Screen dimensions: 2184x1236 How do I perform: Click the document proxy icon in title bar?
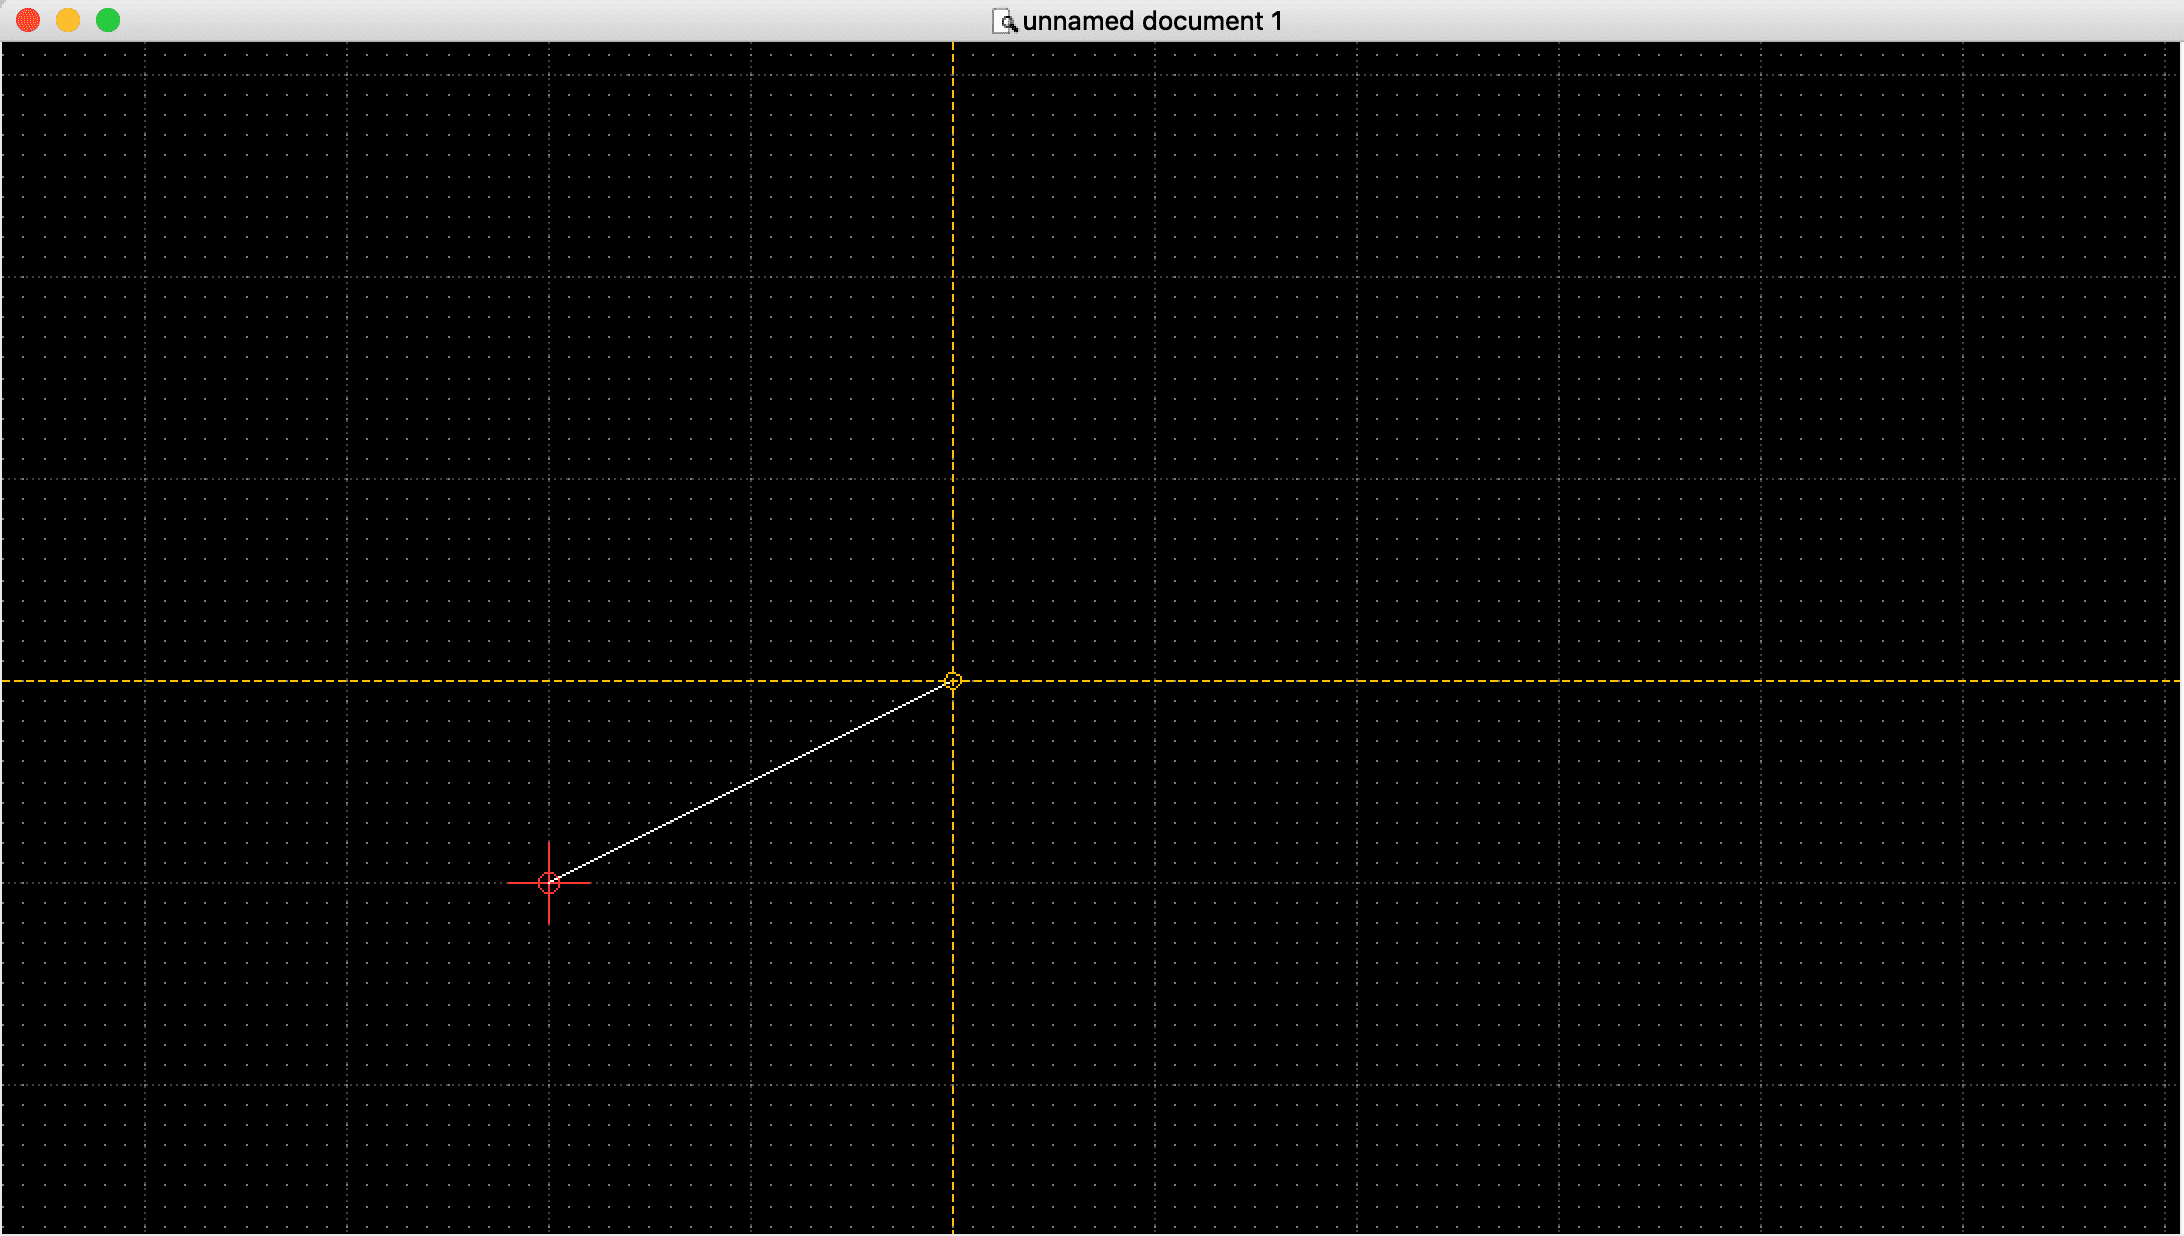[x=1003, y=21]
